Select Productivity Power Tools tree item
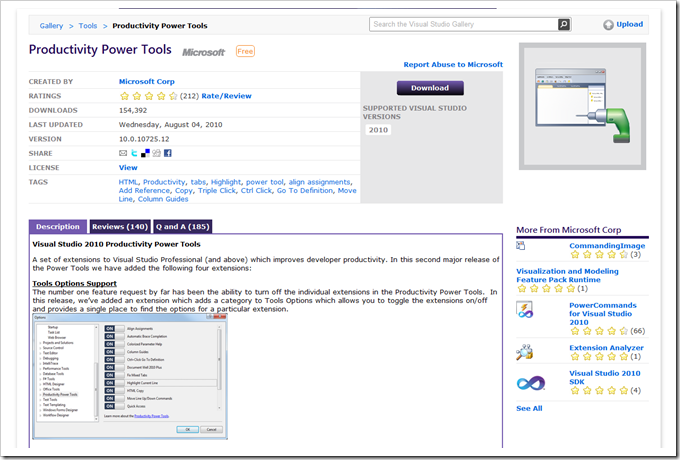 coord(60,395)
